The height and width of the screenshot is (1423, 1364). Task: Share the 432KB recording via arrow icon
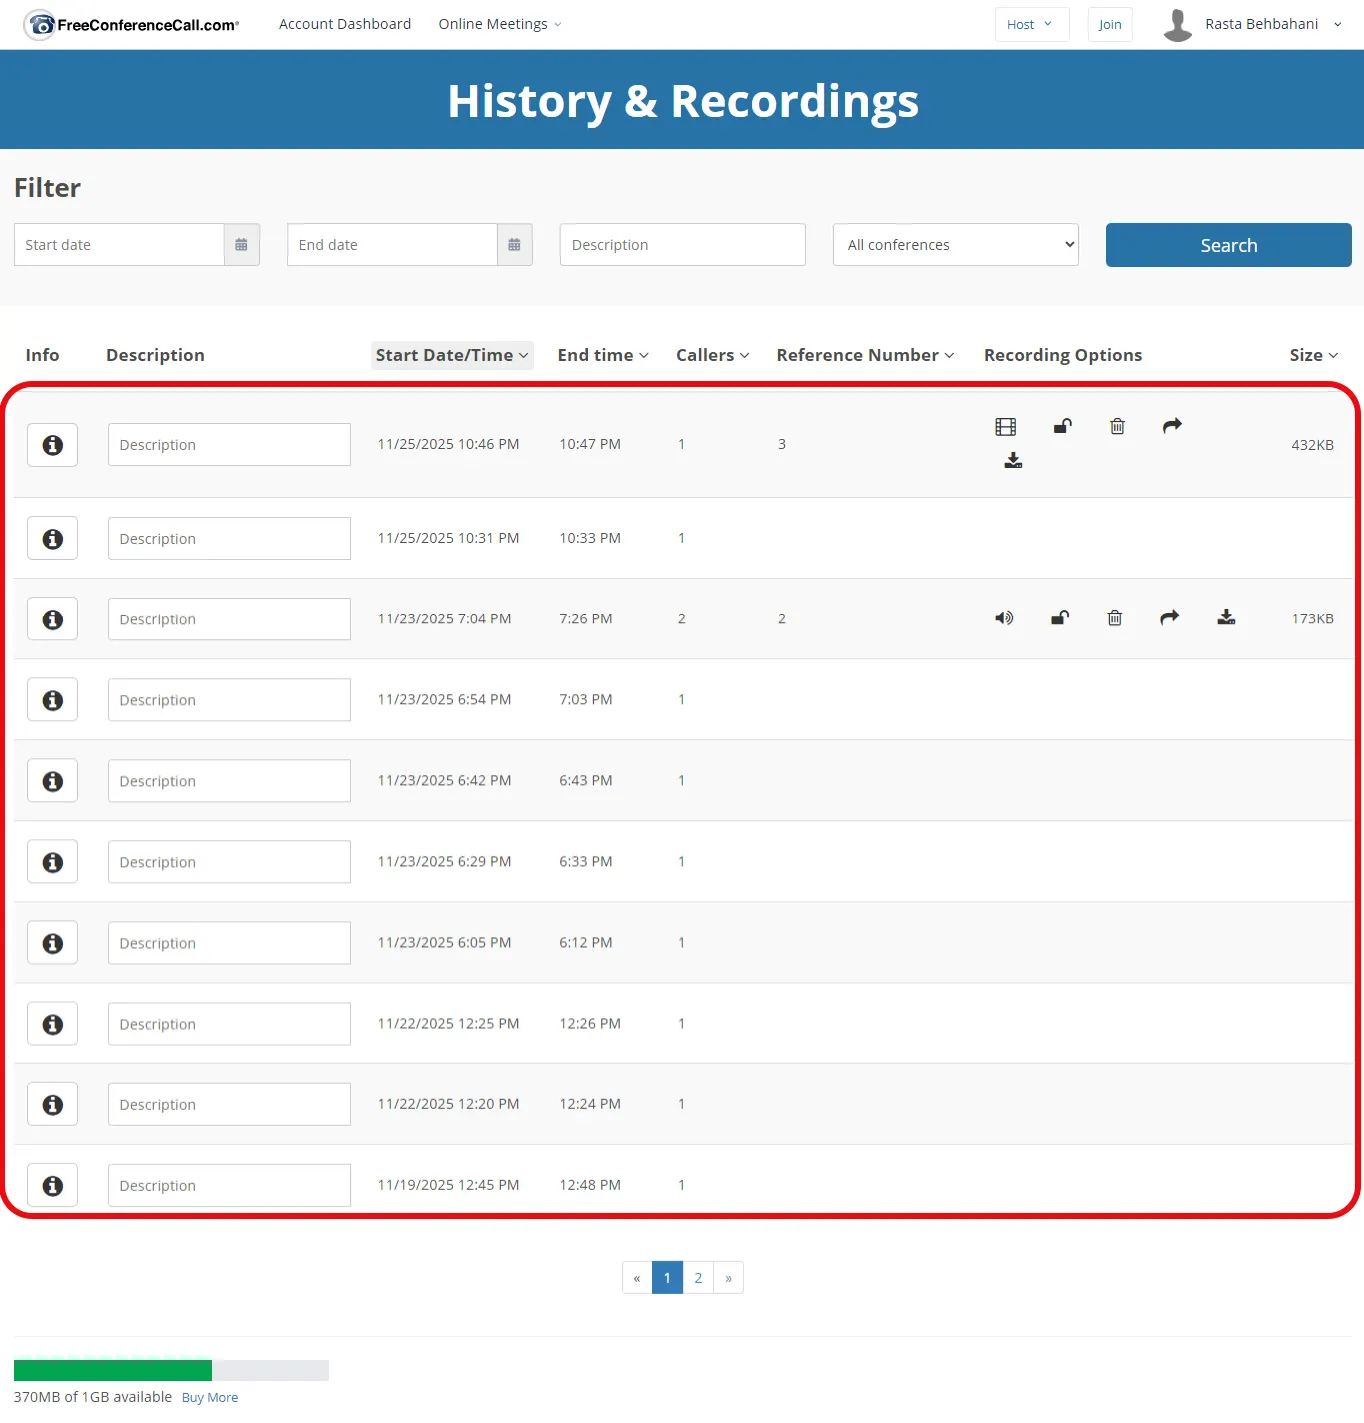[x=1172, y=426]
